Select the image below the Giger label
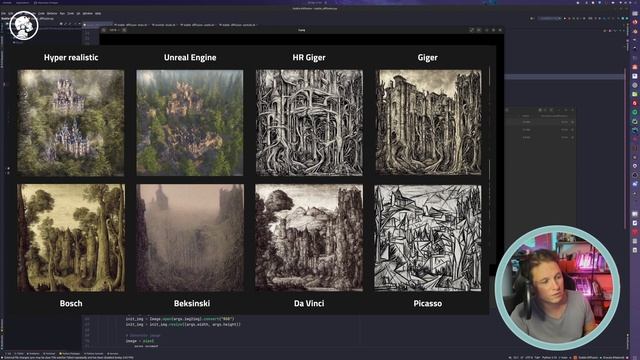 pyautogui.click(x=428, y=122)
